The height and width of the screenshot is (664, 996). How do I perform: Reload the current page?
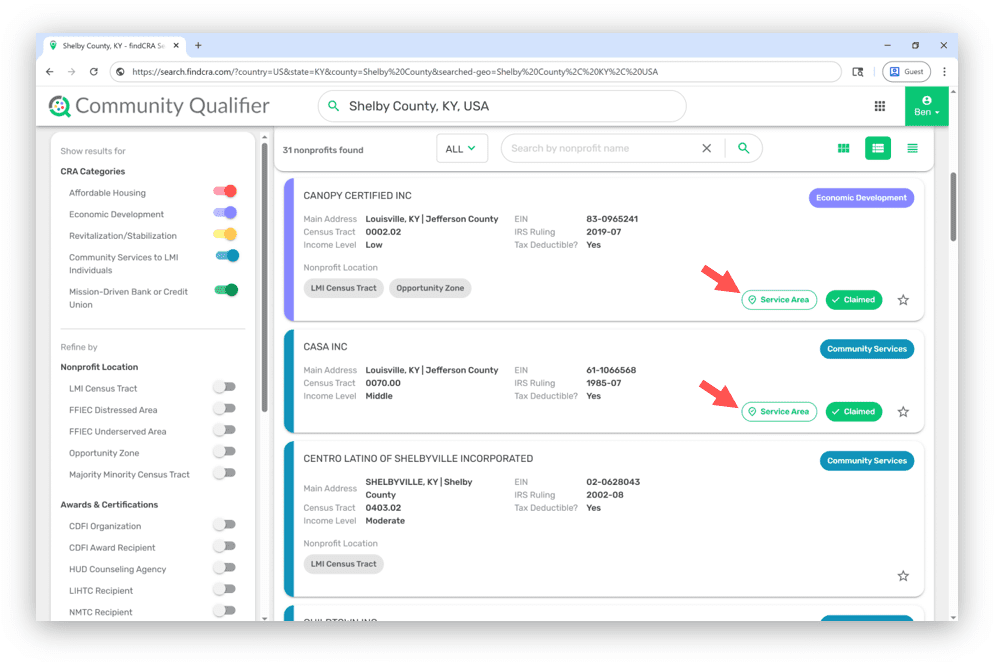(x=93, y=72)
